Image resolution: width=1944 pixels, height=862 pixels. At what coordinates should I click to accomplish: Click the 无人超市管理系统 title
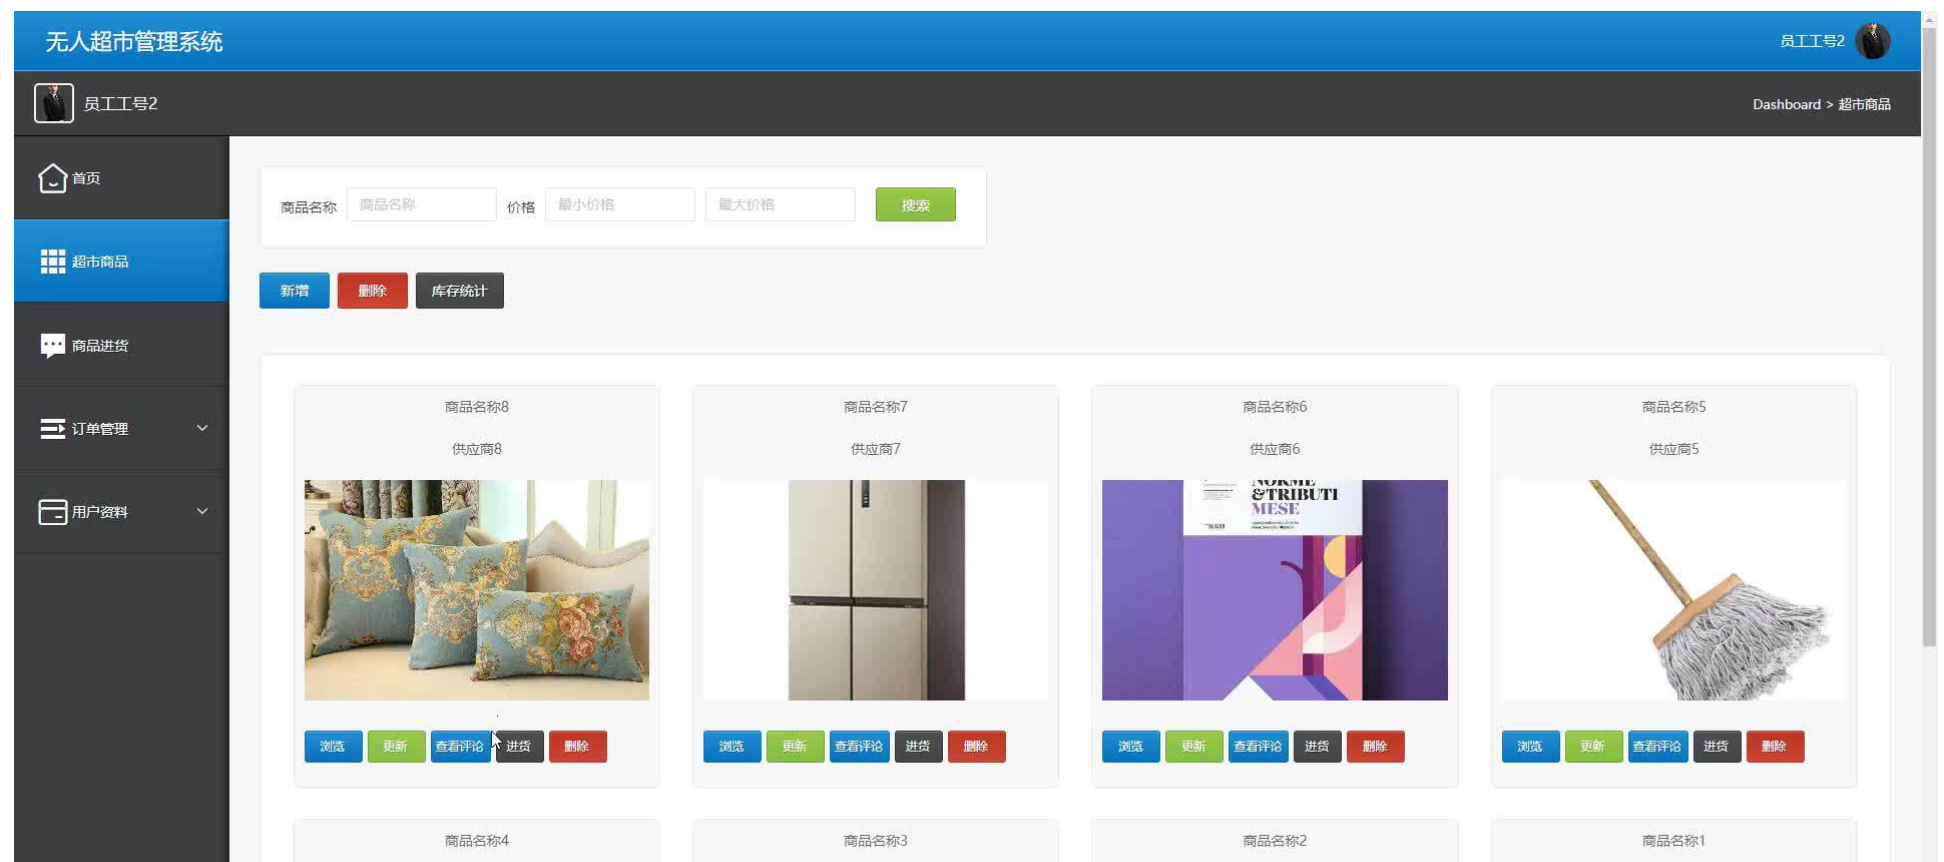[134, 41]
